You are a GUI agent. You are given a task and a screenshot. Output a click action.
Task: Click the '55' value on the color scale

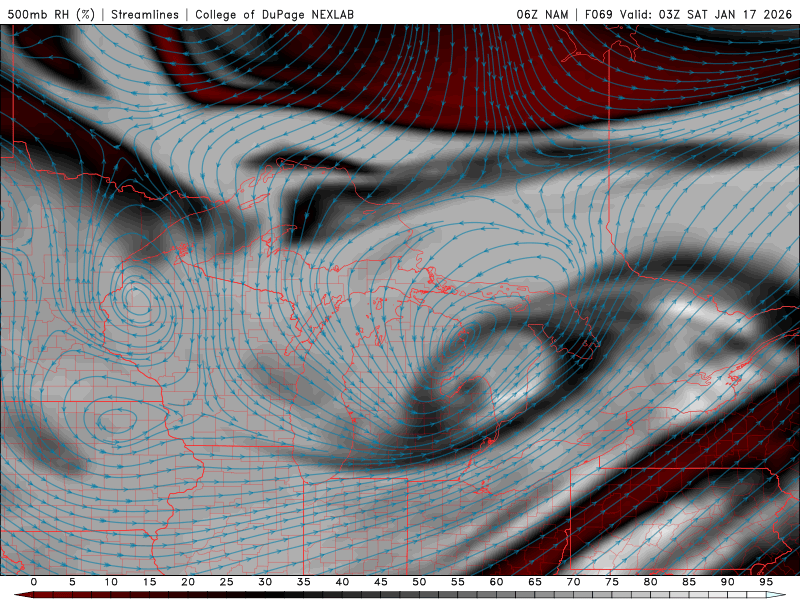458,582
